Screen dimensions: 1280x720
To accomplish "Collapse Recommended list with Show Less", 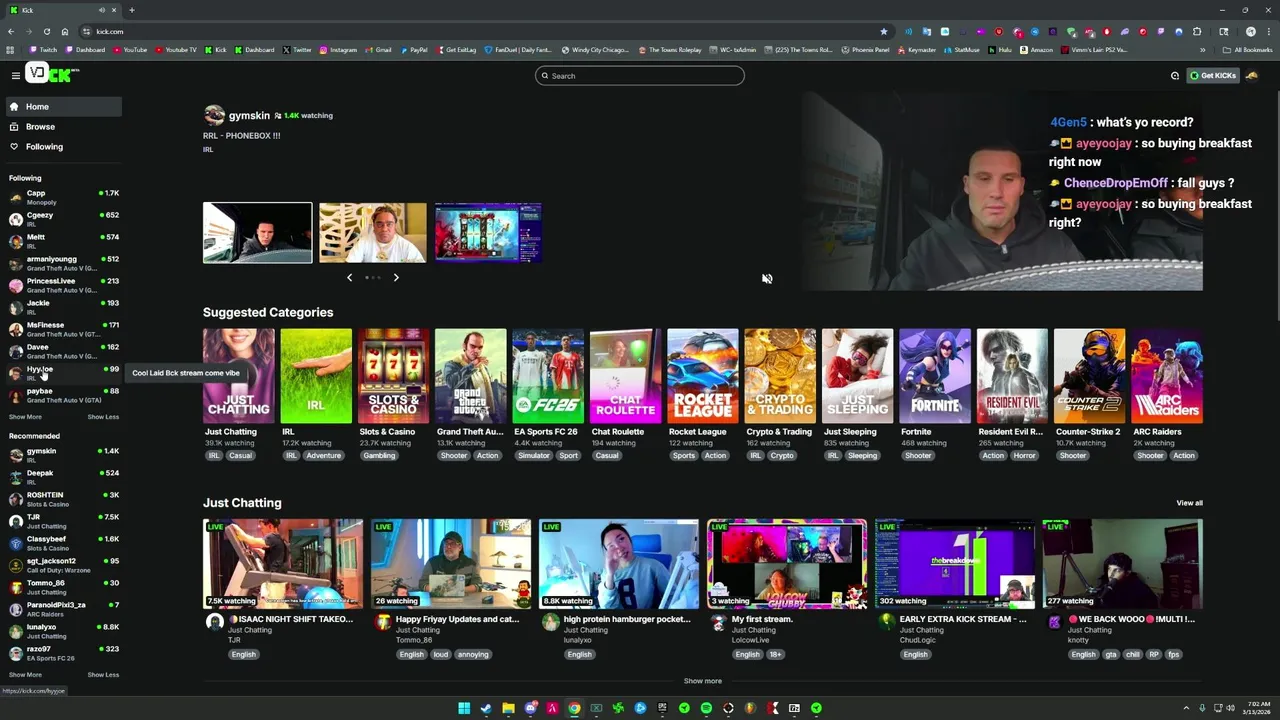I will tap(103, 675).
